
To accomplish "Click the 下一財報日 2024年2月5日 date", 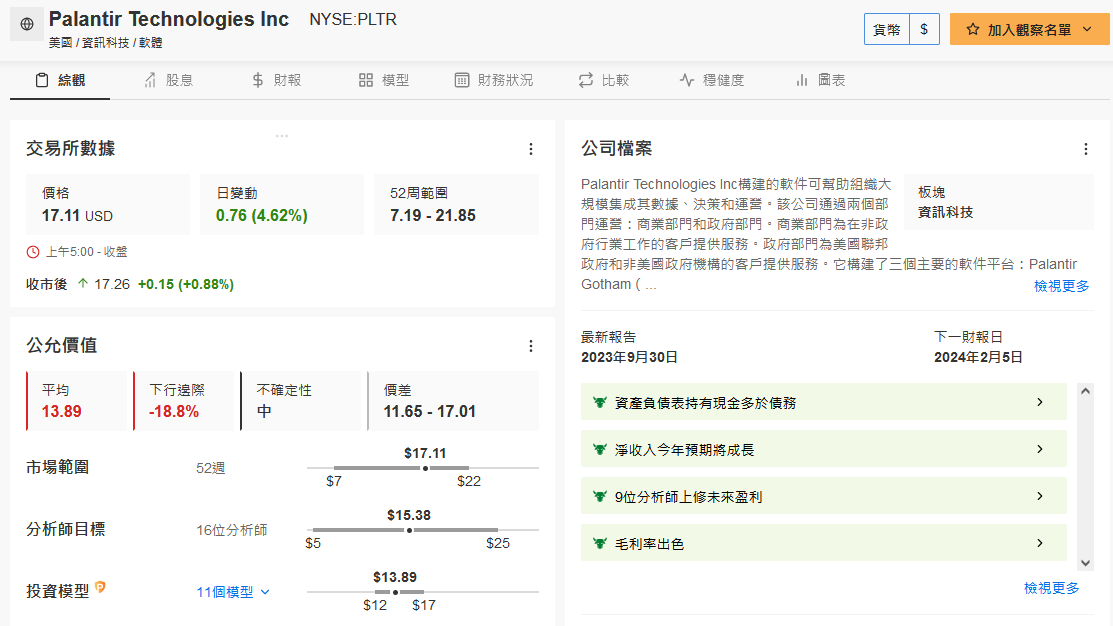I will (x=978, y=357).
